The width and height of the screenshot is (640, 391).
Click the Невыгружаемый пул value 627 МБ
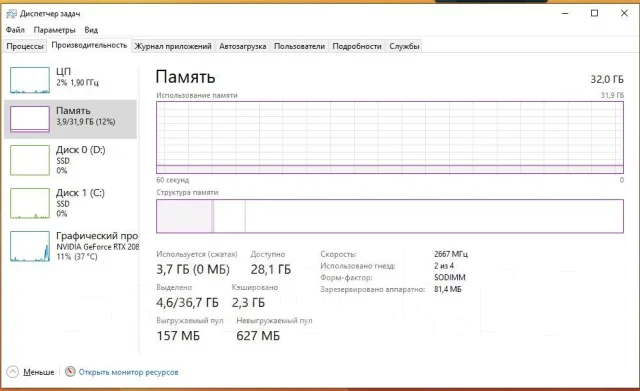click(258, 336)
